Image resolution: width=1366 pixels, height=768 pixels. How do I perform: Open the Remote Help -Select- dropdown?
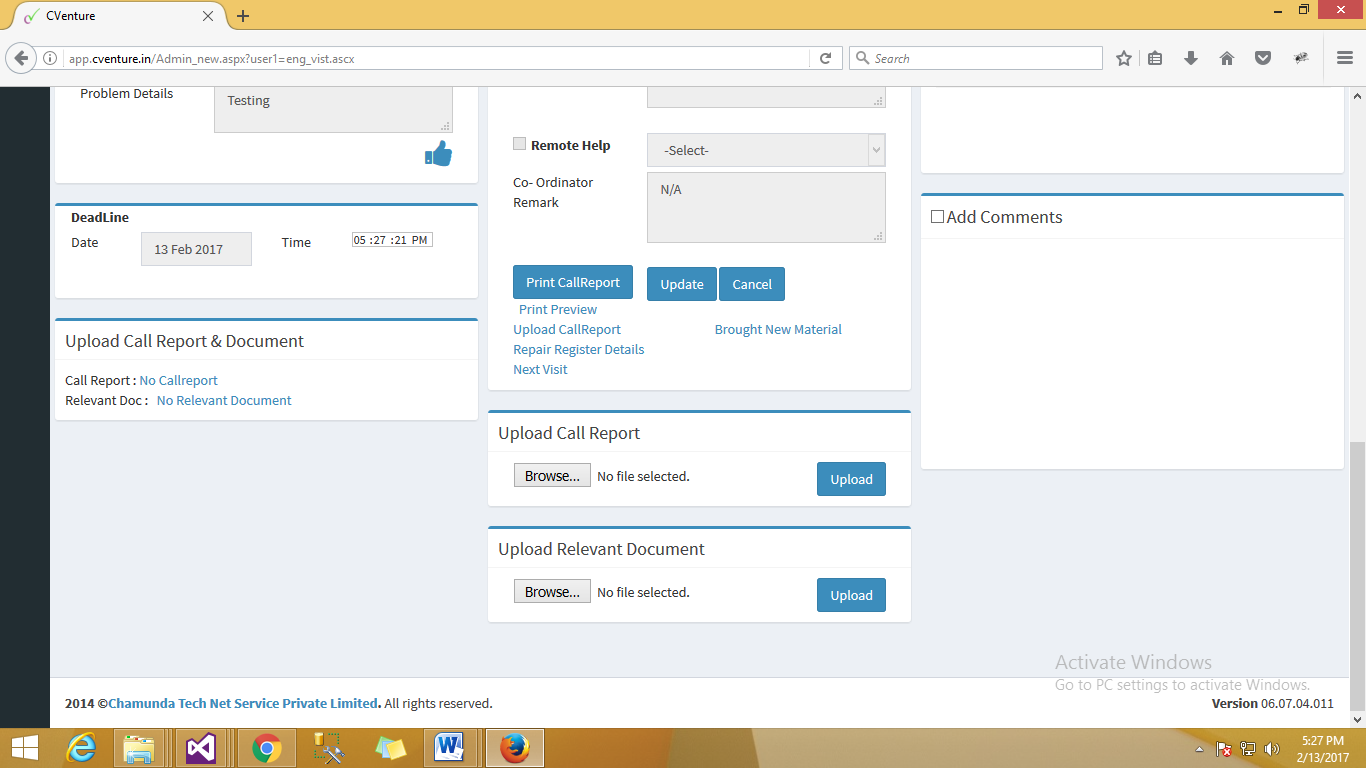766,150
